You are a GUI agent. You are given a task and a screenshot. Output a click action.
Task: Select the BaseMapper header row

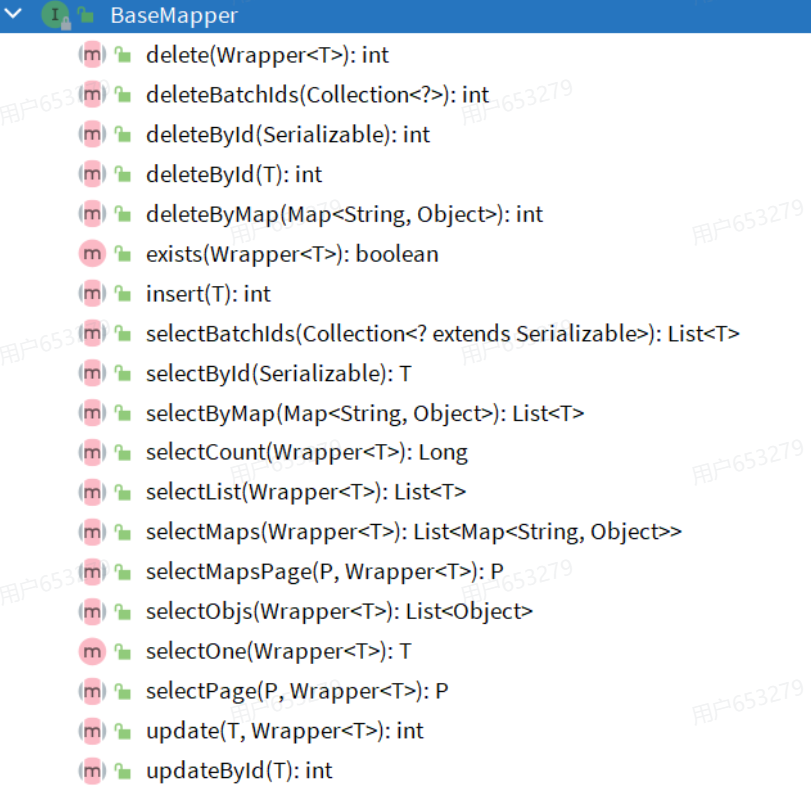pyautogui.click(x=406, y=16)
